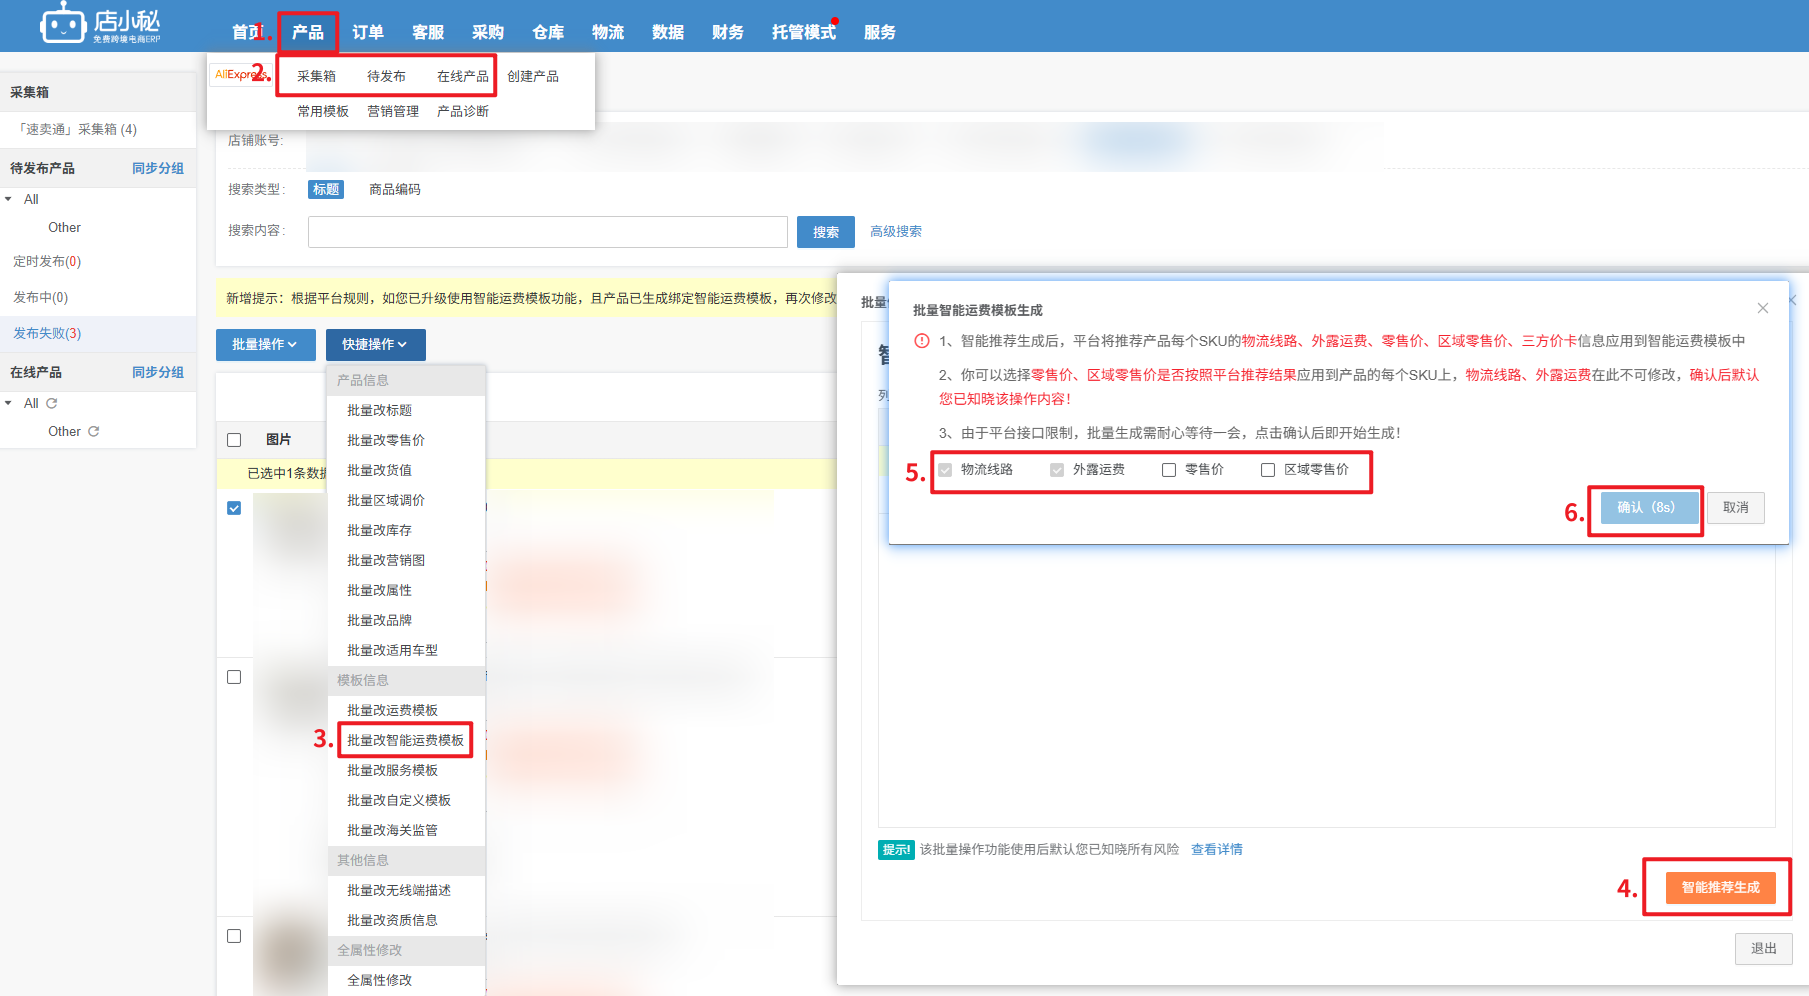
Task: Uncheck the selected first product row
Action: 234,508
